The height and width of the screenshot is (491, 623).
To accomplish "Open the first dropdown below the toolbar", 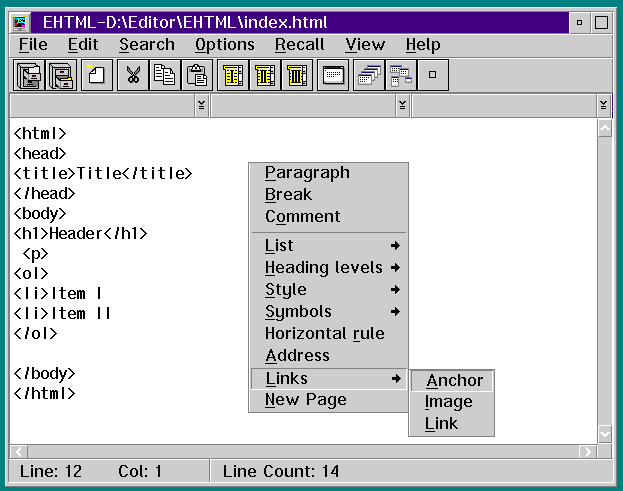I will click(201, 105).
